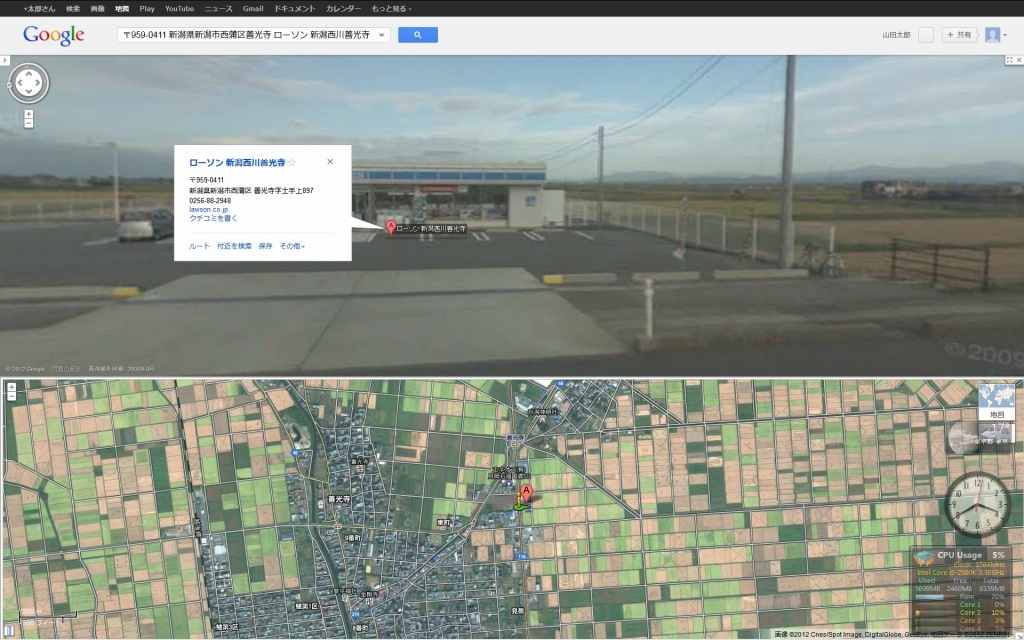Click the Street View pan compass control
Image resolution: width=1024 pixels, height=640 pixels.
[x=28, y=83]
